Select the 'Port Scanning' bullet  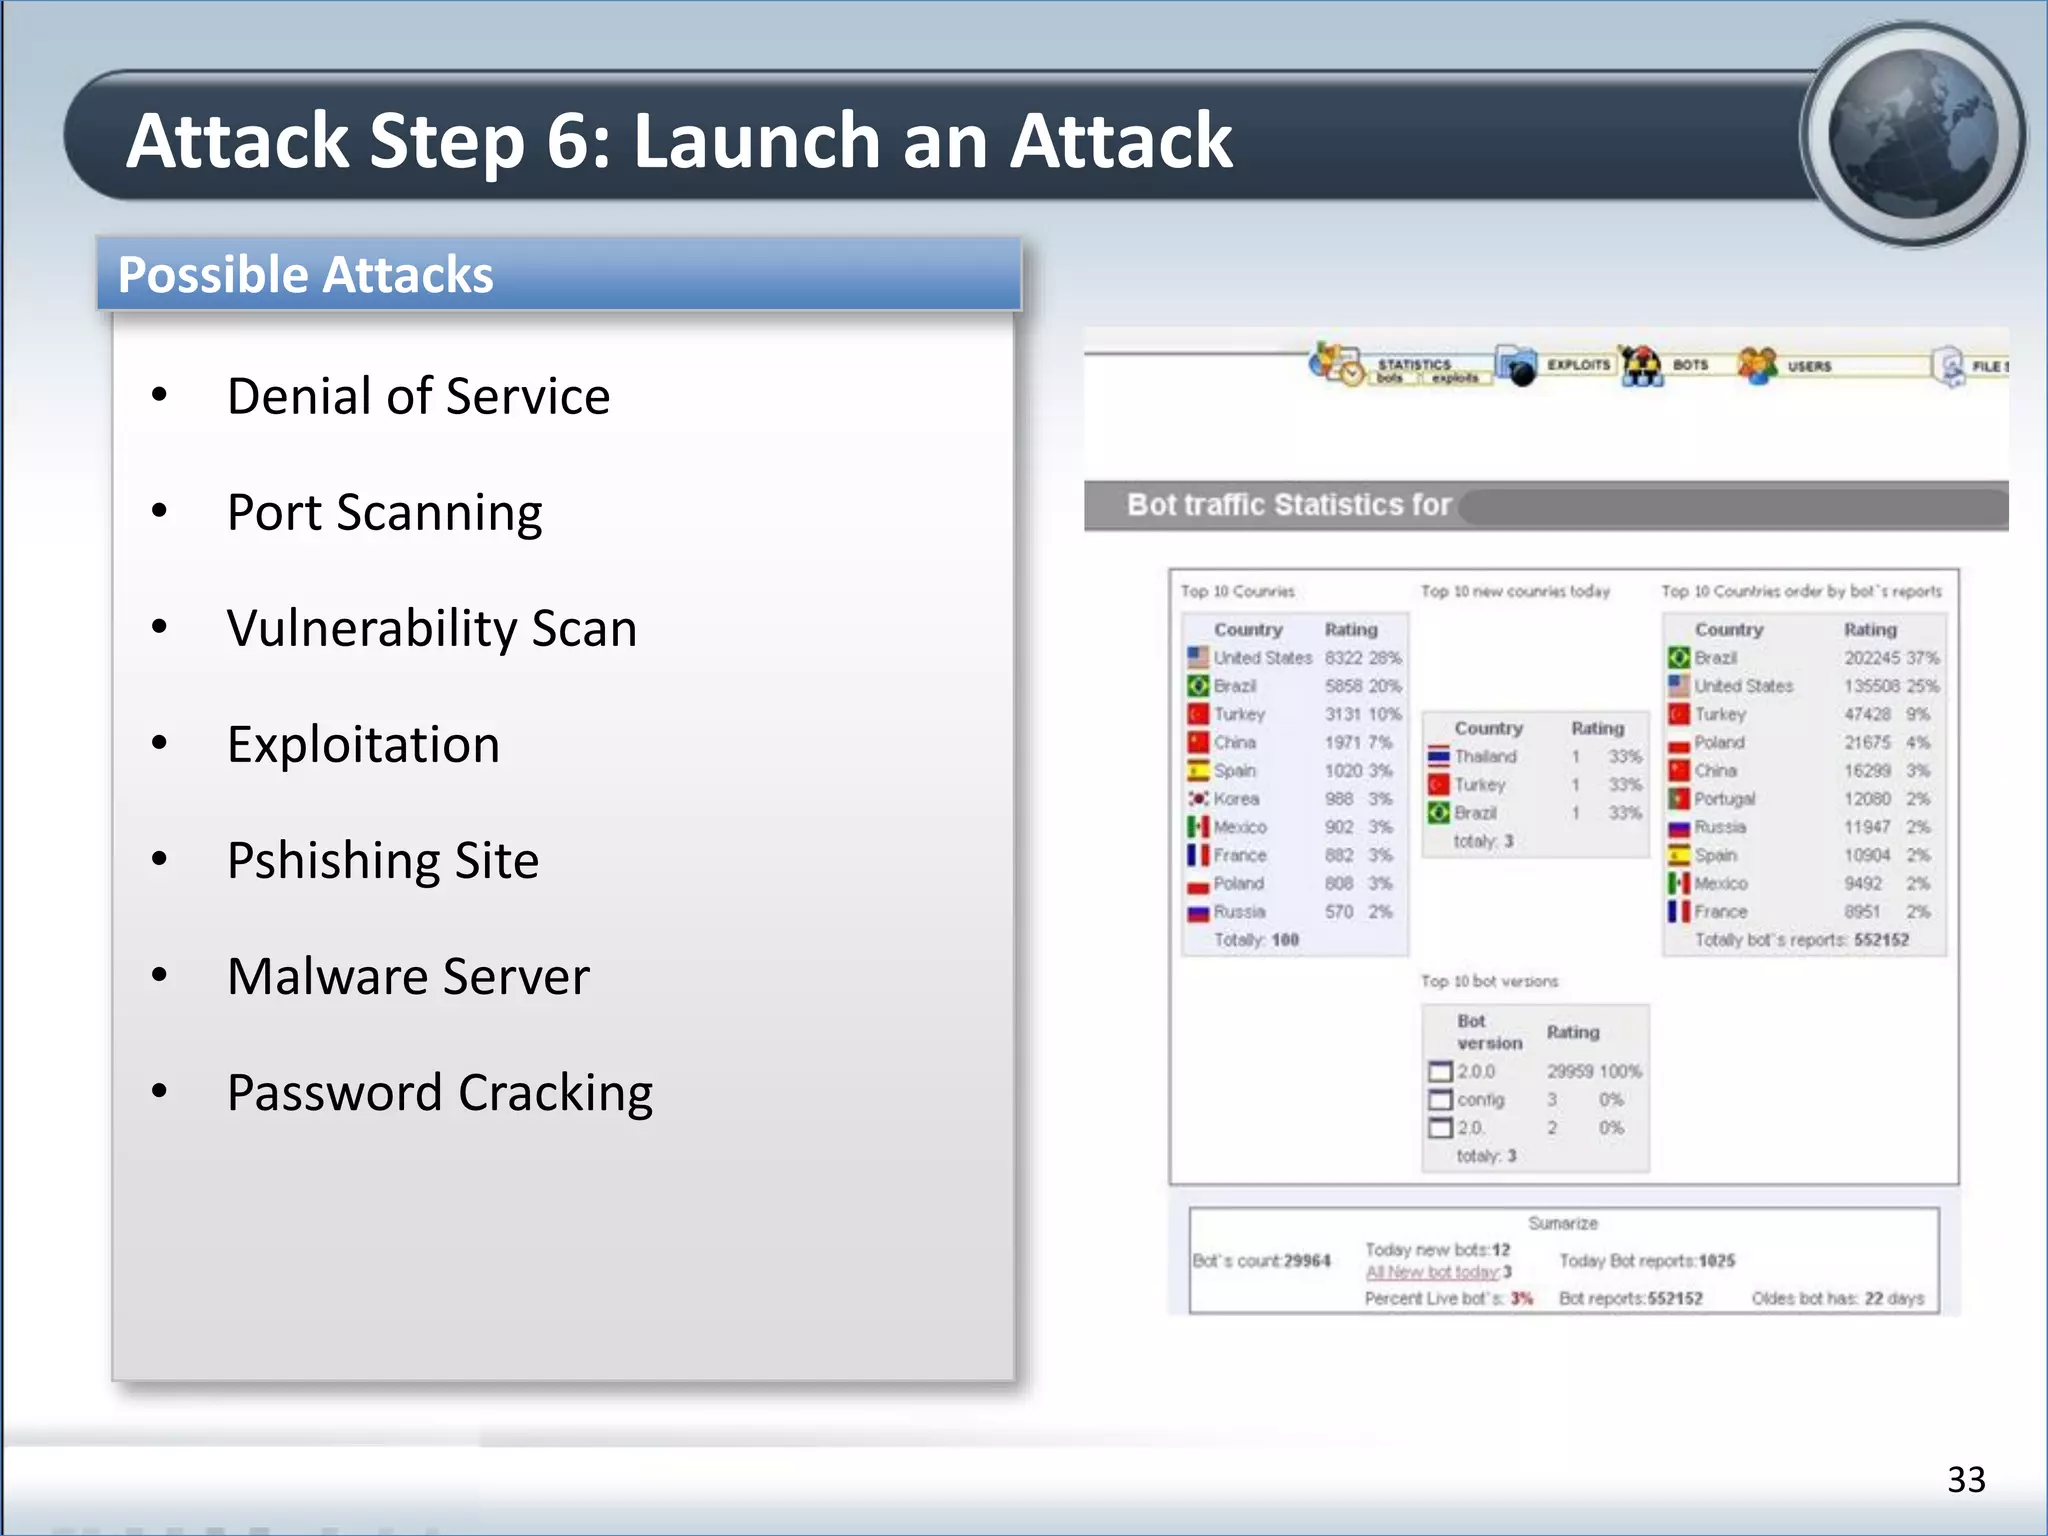[x=384, y=512]
